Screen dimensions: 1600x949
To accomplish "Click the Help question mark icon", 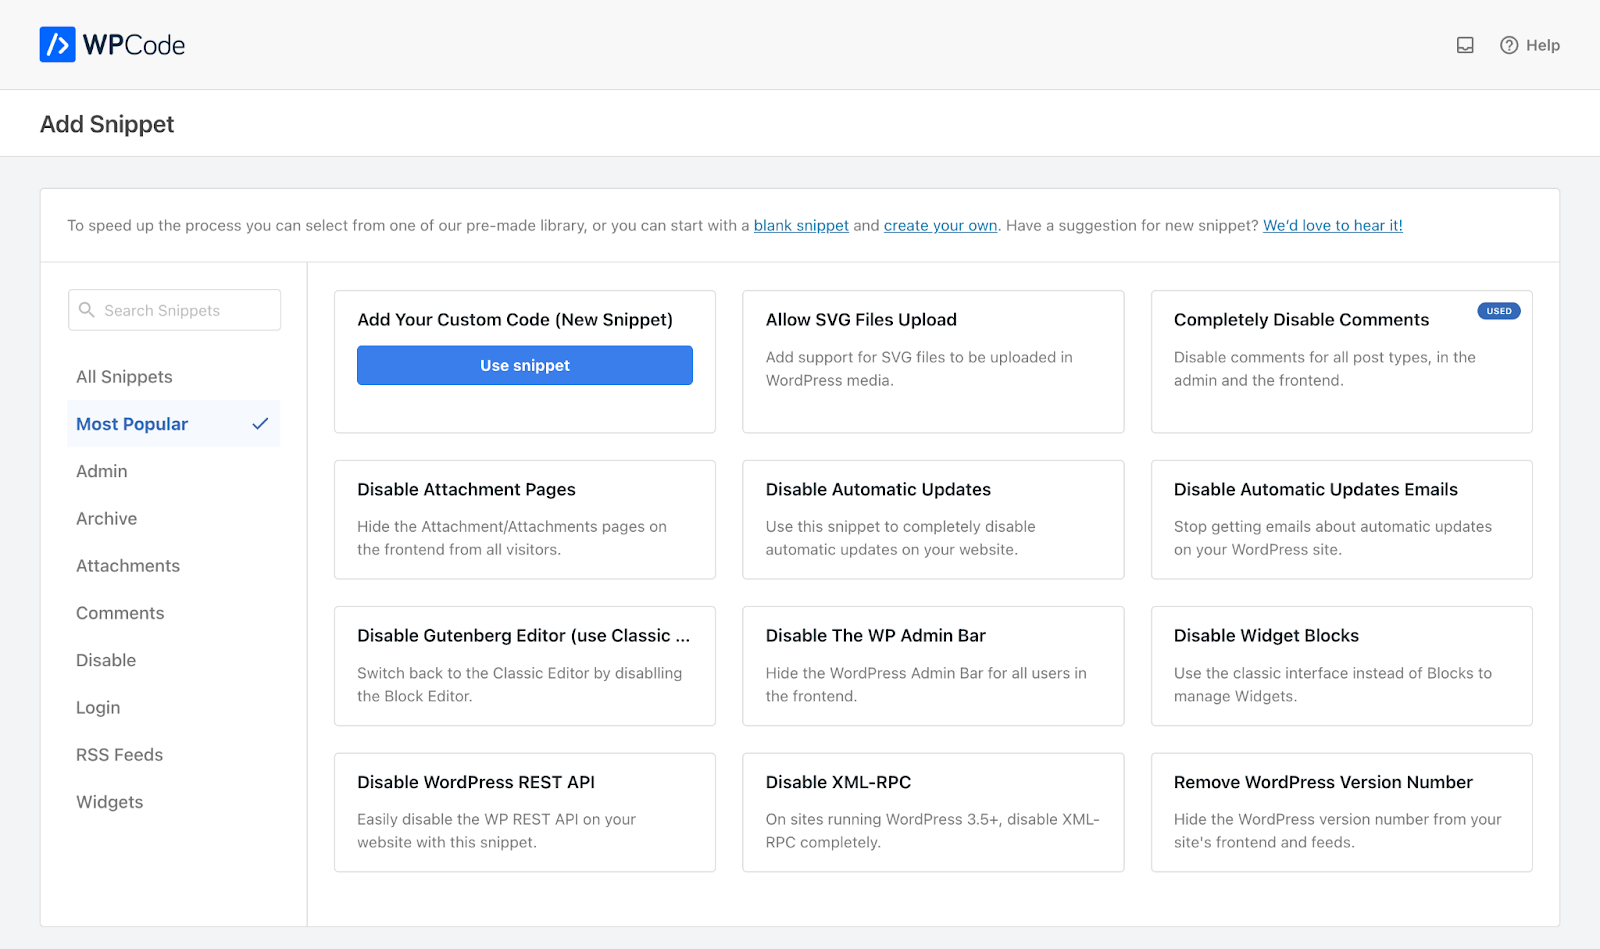I will (1509, 45).
